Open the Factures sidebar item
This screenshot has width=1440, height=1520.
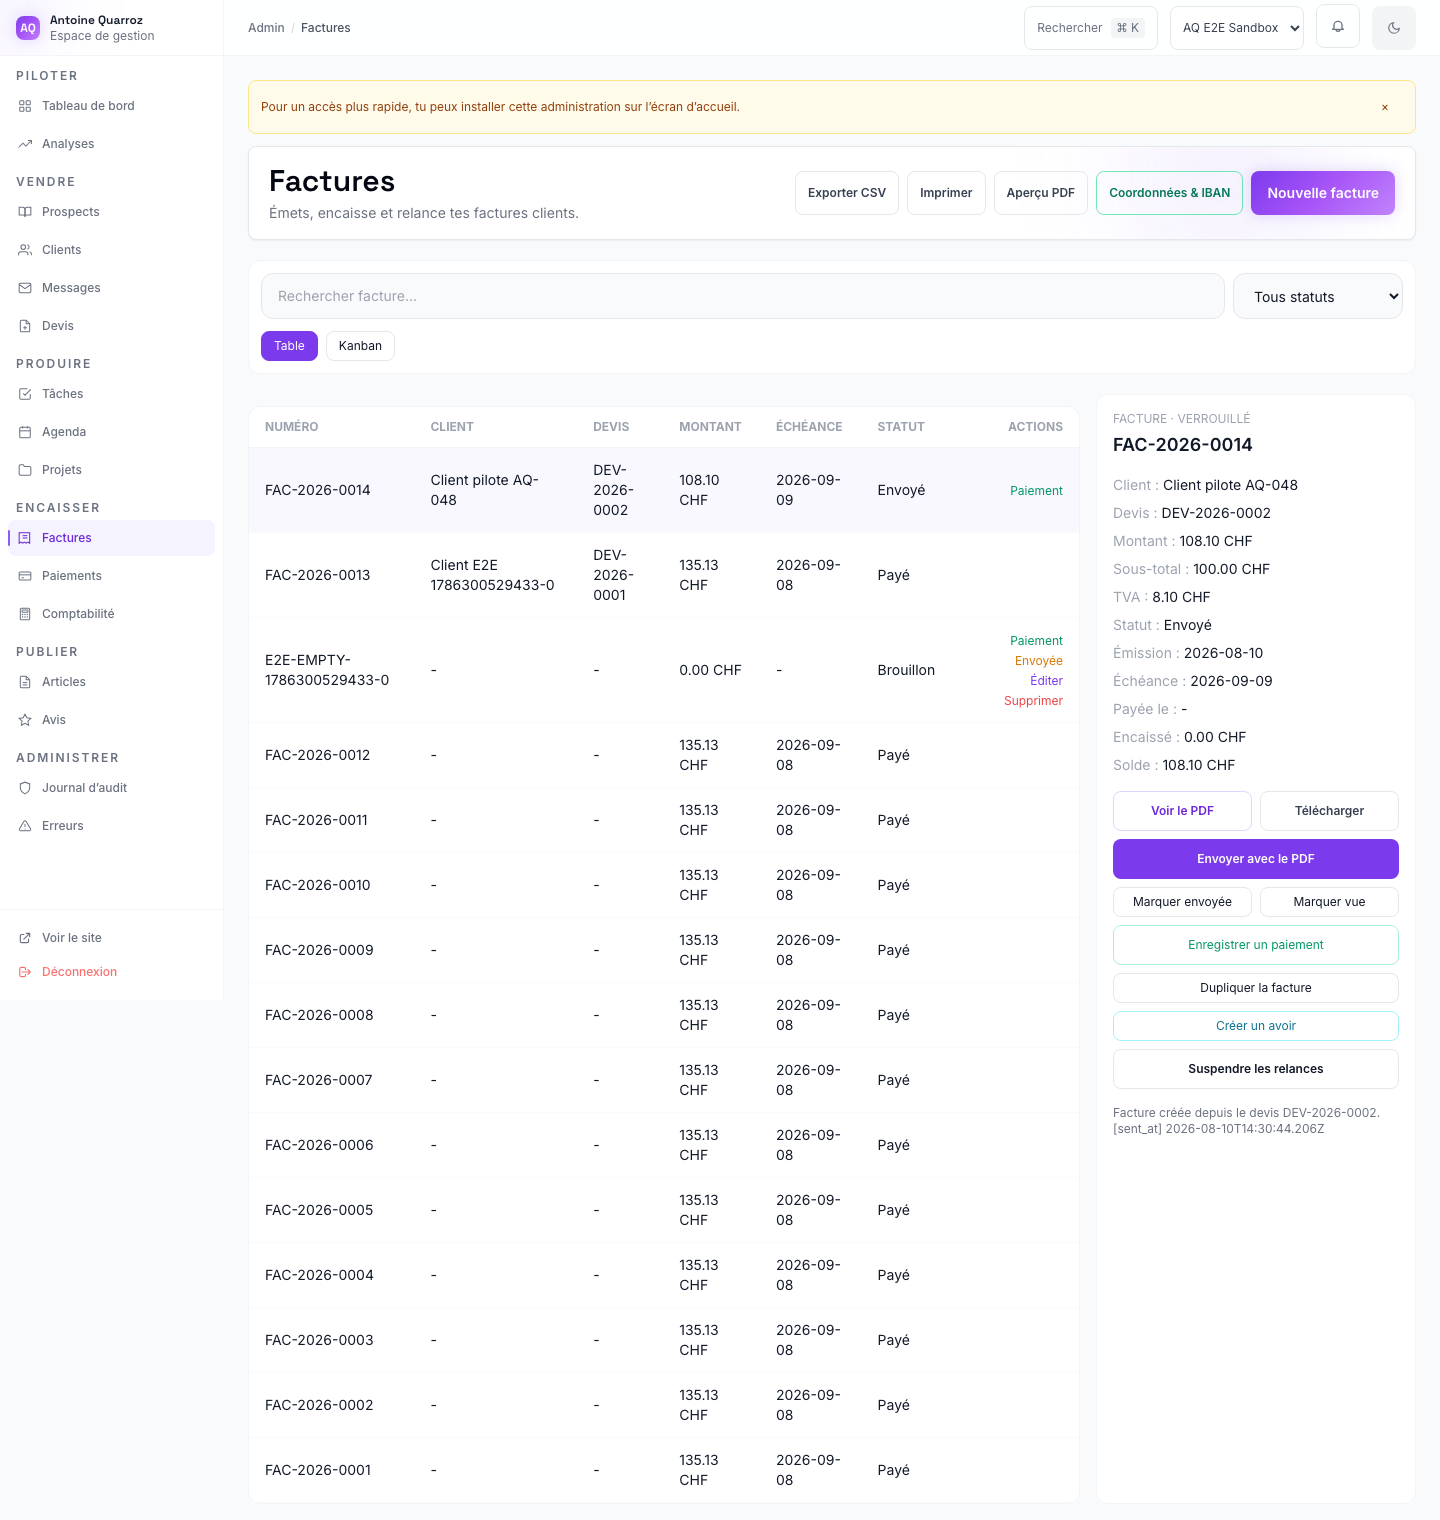[111, 538]
